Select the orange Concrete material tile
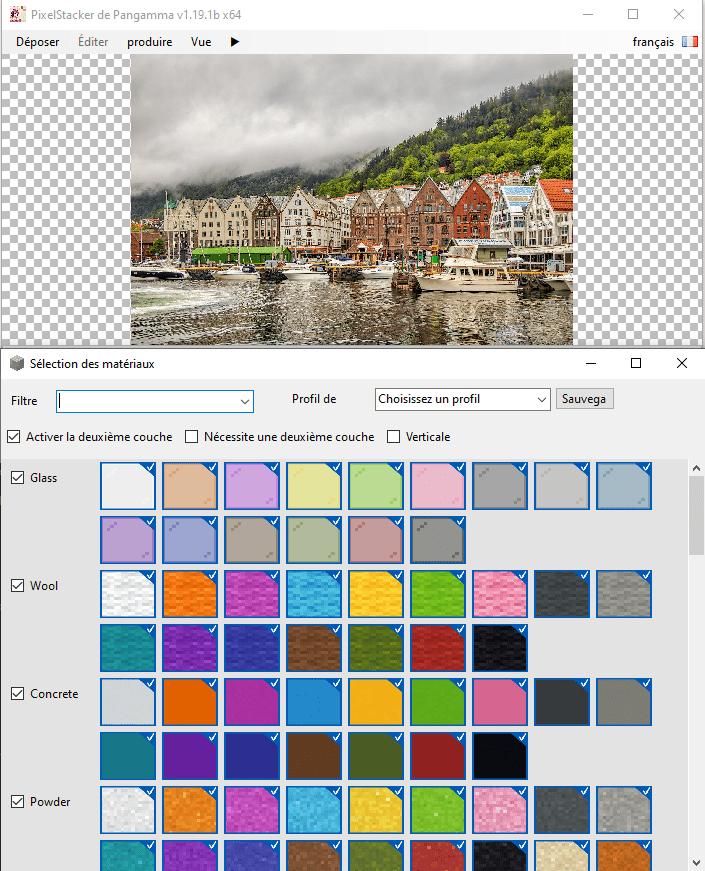Screen dimensions: 705x871 [x=190, y=702]
